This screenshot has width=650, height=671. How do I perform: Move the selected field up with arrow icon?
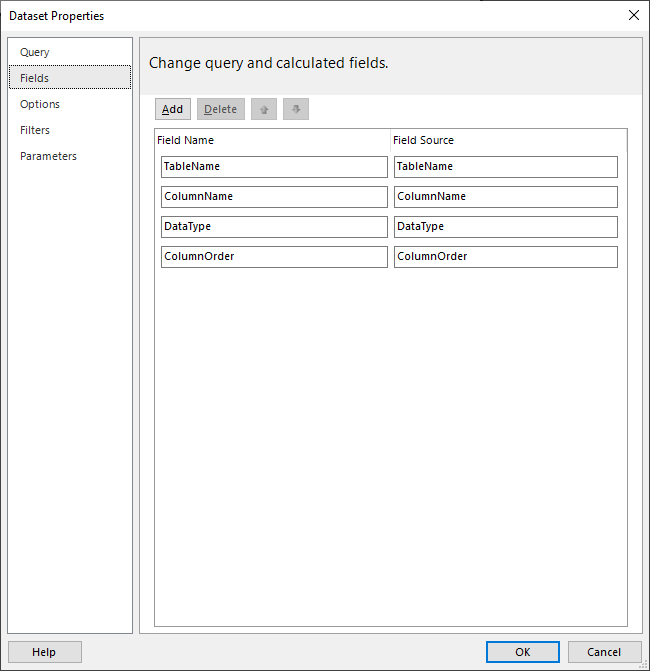coord(264,109)
